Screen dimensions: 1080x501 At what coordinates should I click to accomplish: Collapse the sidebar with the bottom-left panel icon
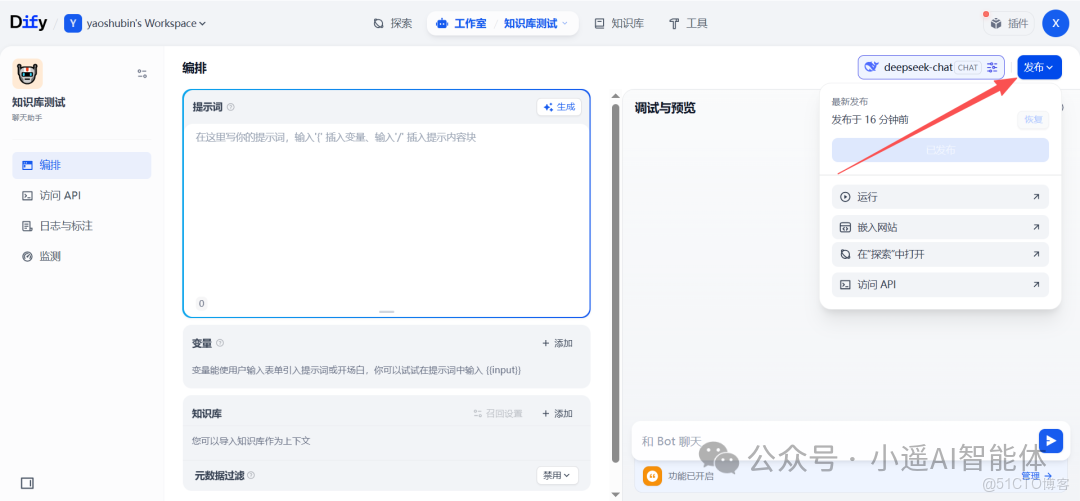click(28, 483)
